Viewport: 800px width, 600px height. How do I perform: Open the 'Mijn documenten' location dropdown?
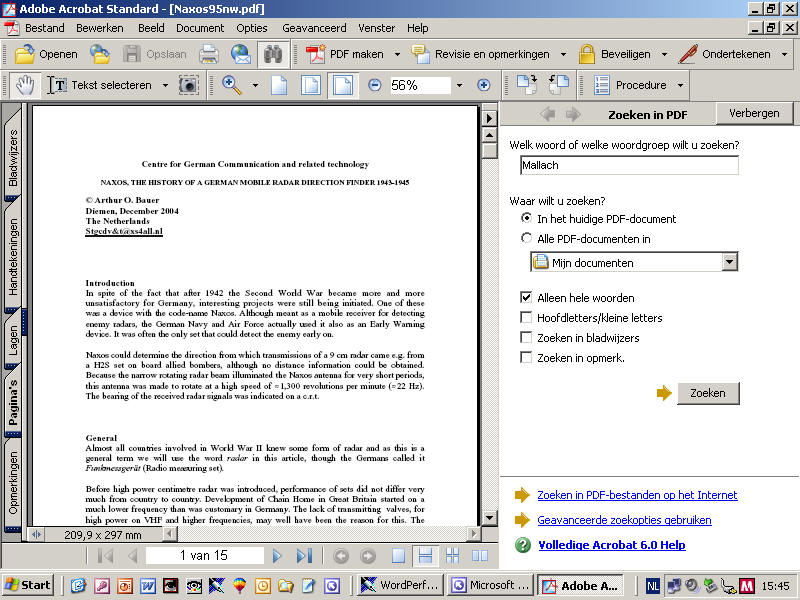[729, 262]
